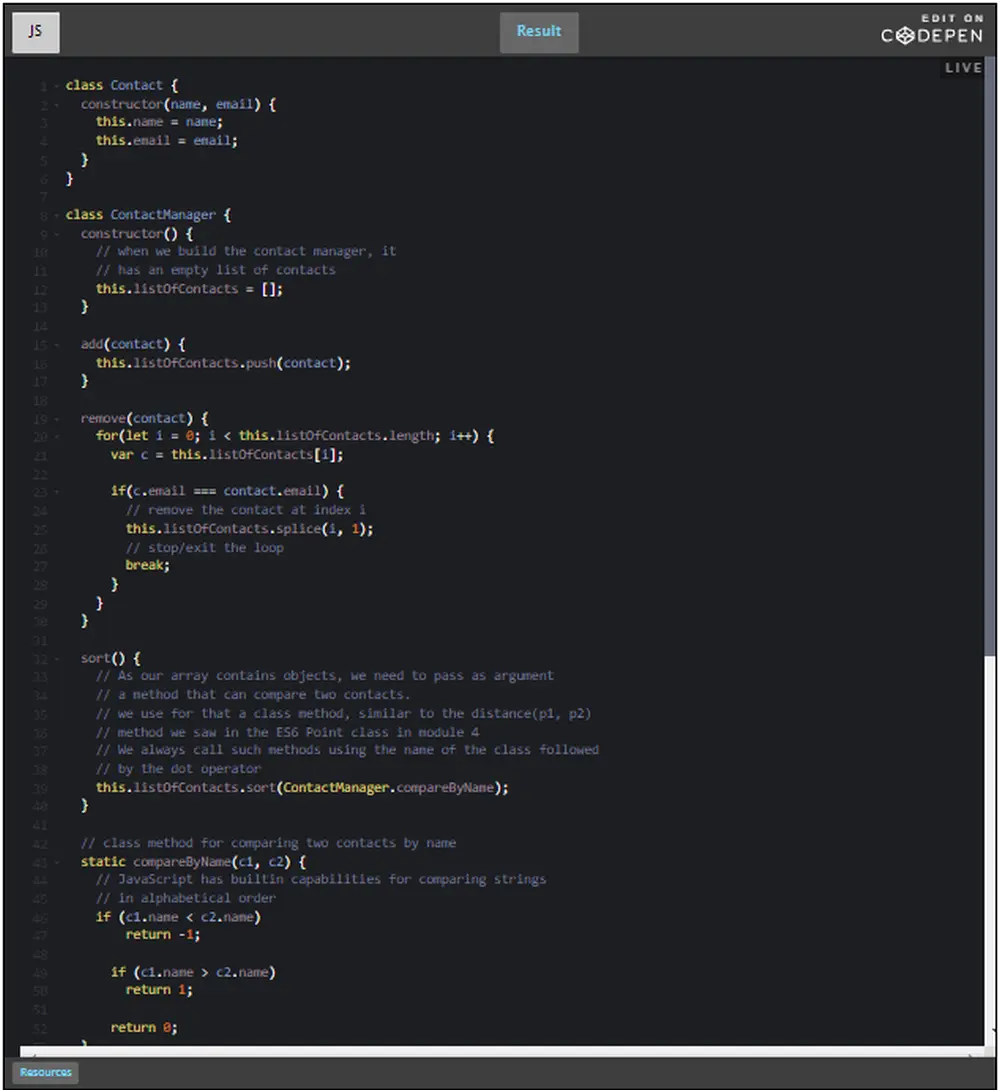This screenshot has height=1090, width=1000.
Task: Collapse the constructor(name, email) fold arrow
Action: point(56,105)
